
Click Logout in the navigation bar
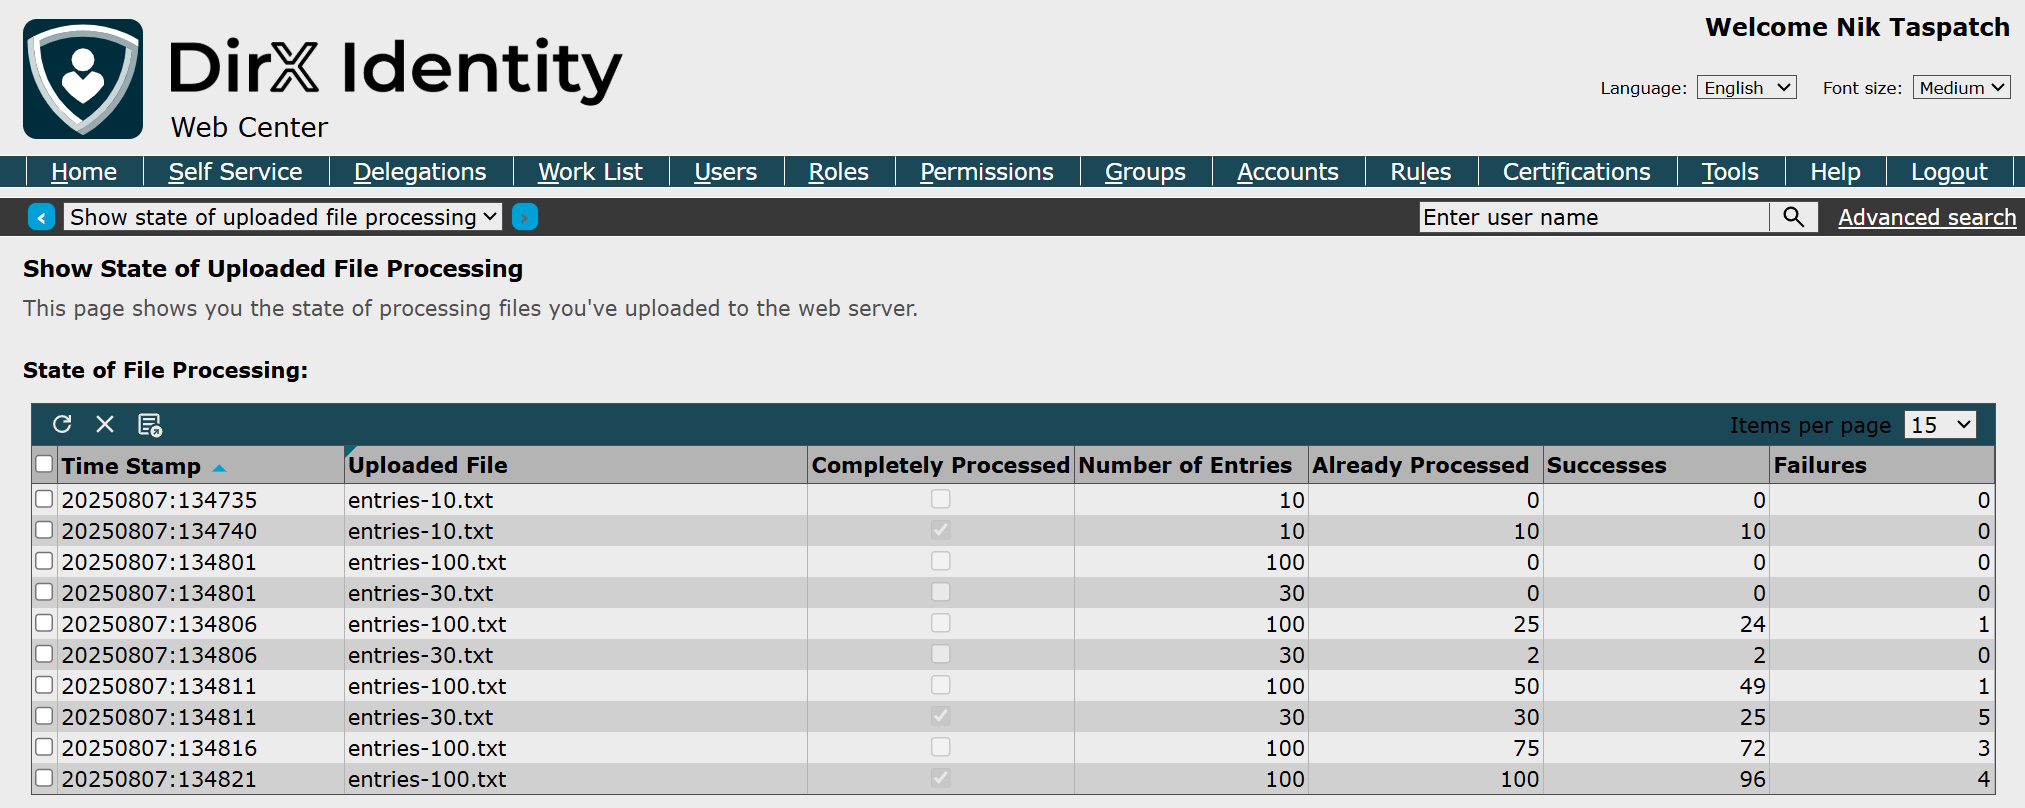(x=1949, y=172)
